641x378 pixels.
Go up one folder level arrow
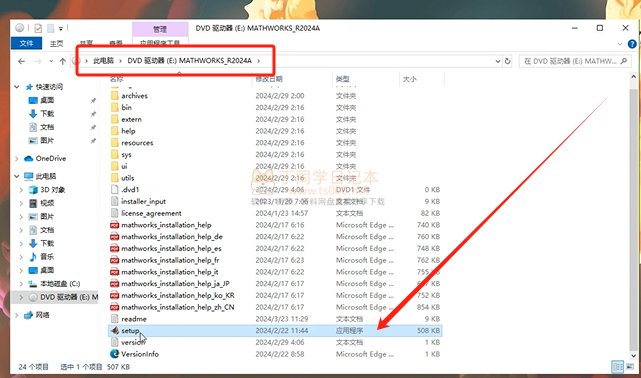pyautogui.click(x=63, y=61)
